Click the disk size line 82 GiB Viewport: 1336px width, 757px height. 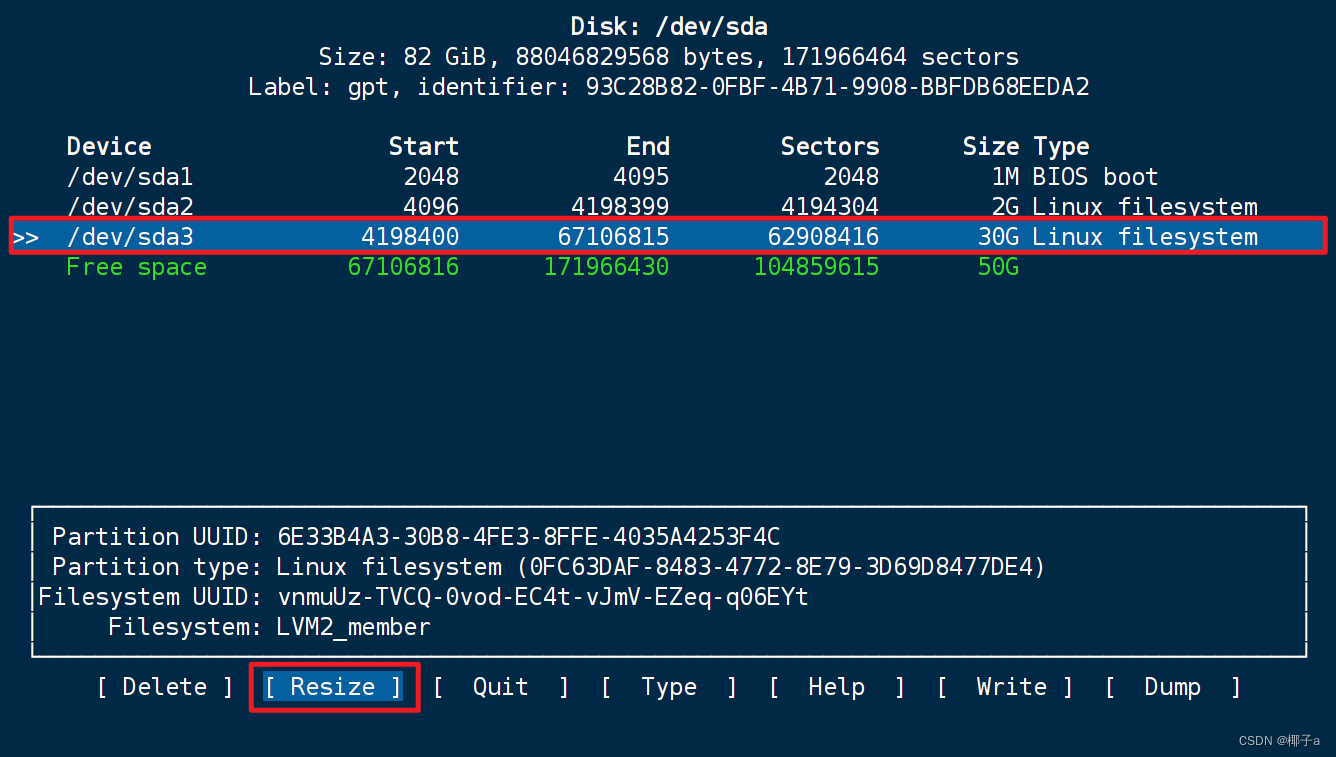coord(668,56)
